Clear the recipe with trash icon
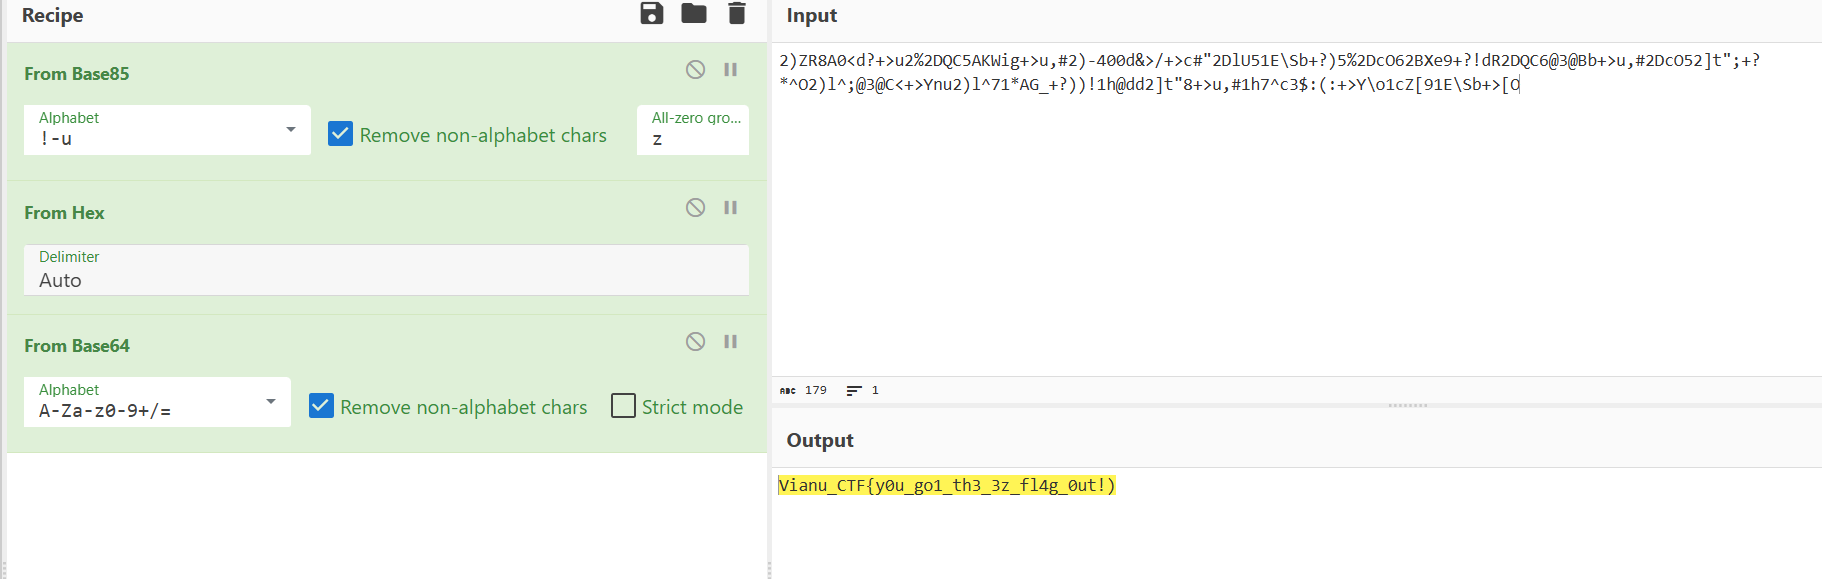 click(737, 14)
